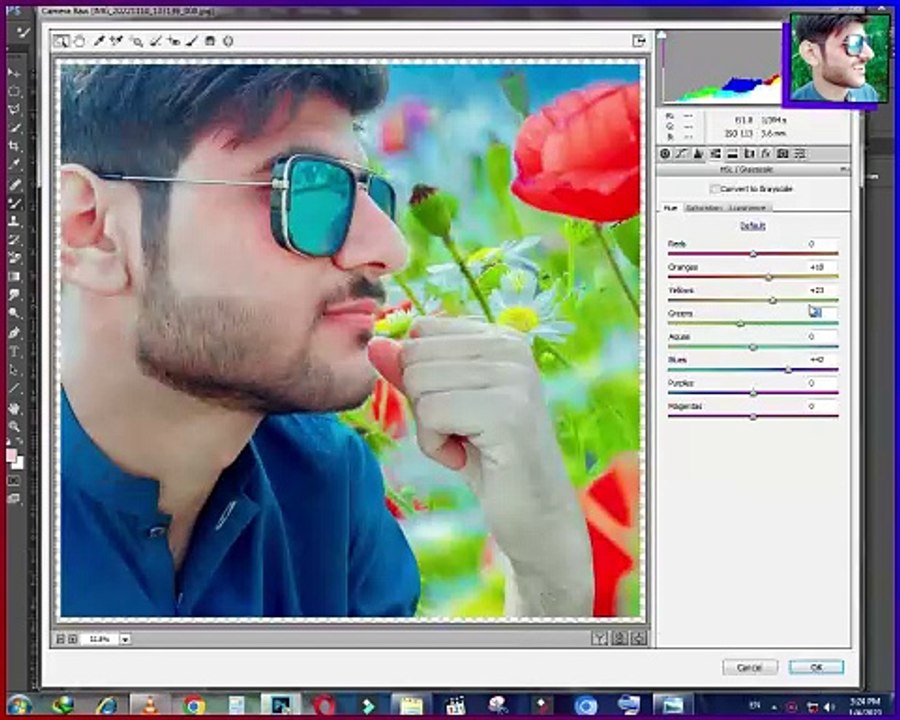This screenshot has height=720, width=900.
Task: Click the OK button
Action: 816,667
